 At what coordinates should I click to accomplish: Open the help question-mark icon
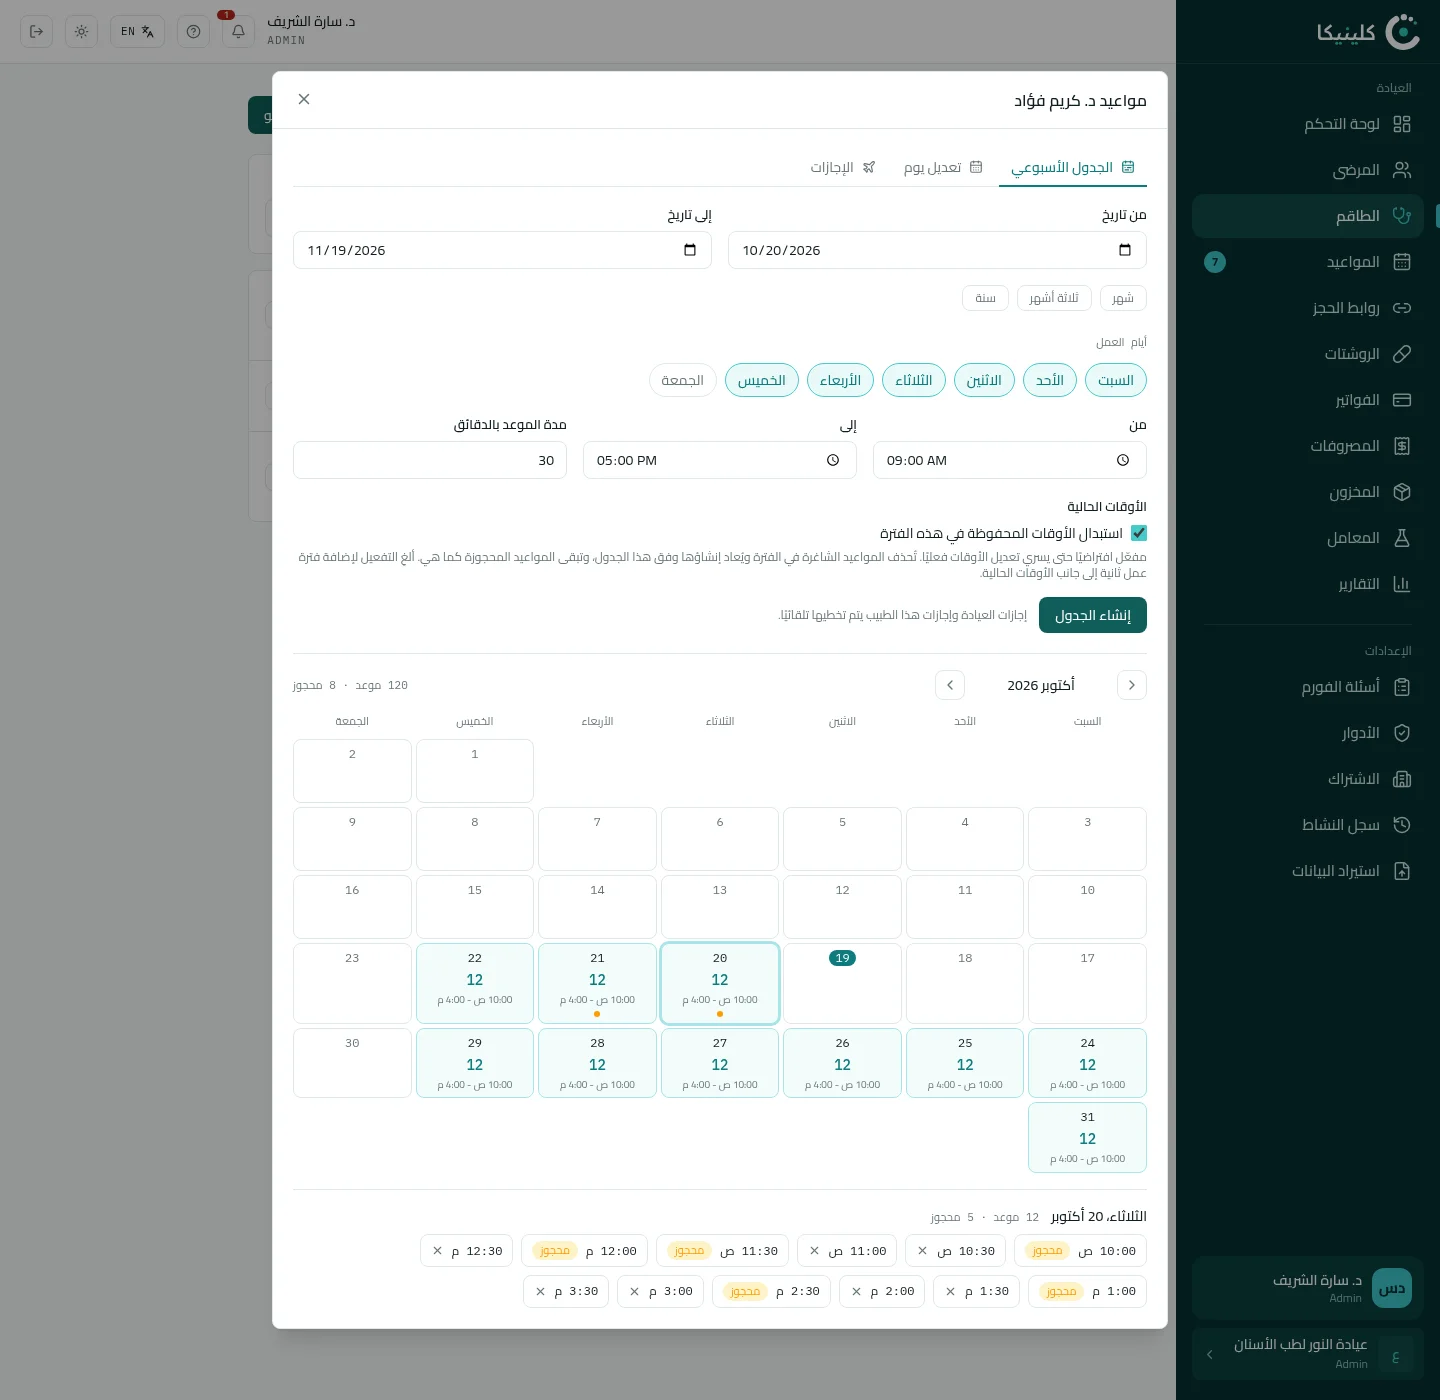pyautogui.click(x=193, y=31)
